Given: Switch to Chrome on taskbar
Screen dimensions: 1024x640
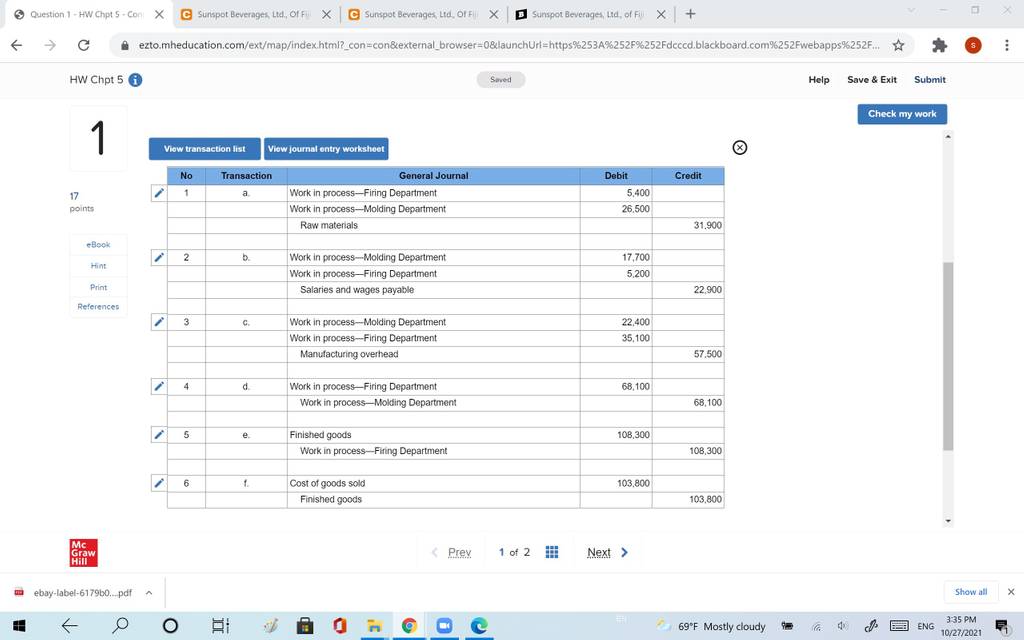Looking at the screenshot, I should point(409,626).
